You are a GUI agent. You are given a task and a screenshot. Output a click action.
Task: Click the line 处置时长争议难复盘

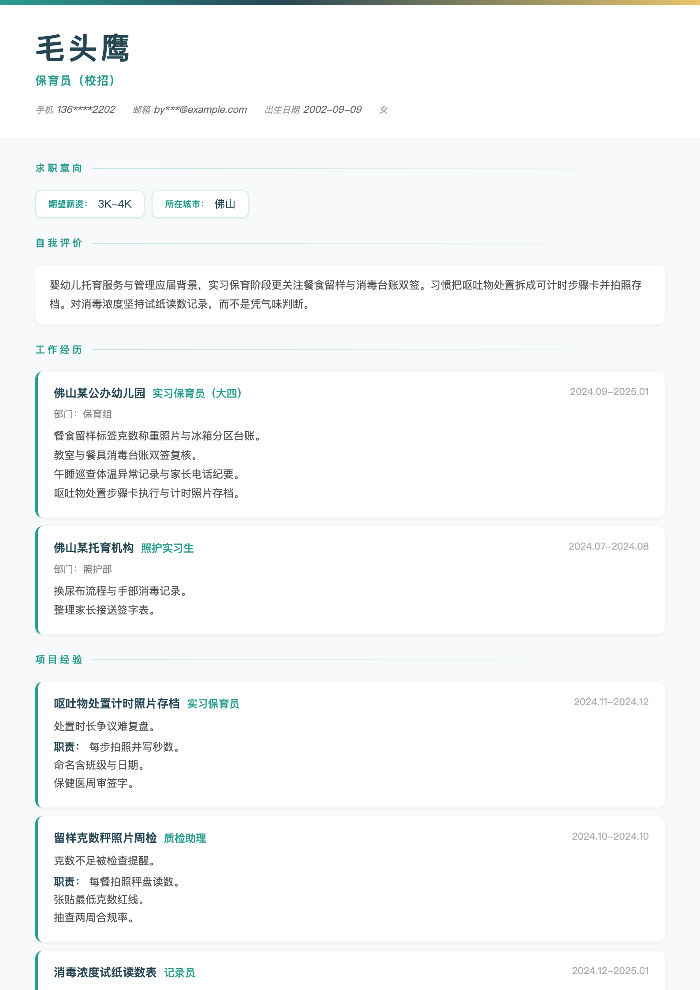[104, 727]
